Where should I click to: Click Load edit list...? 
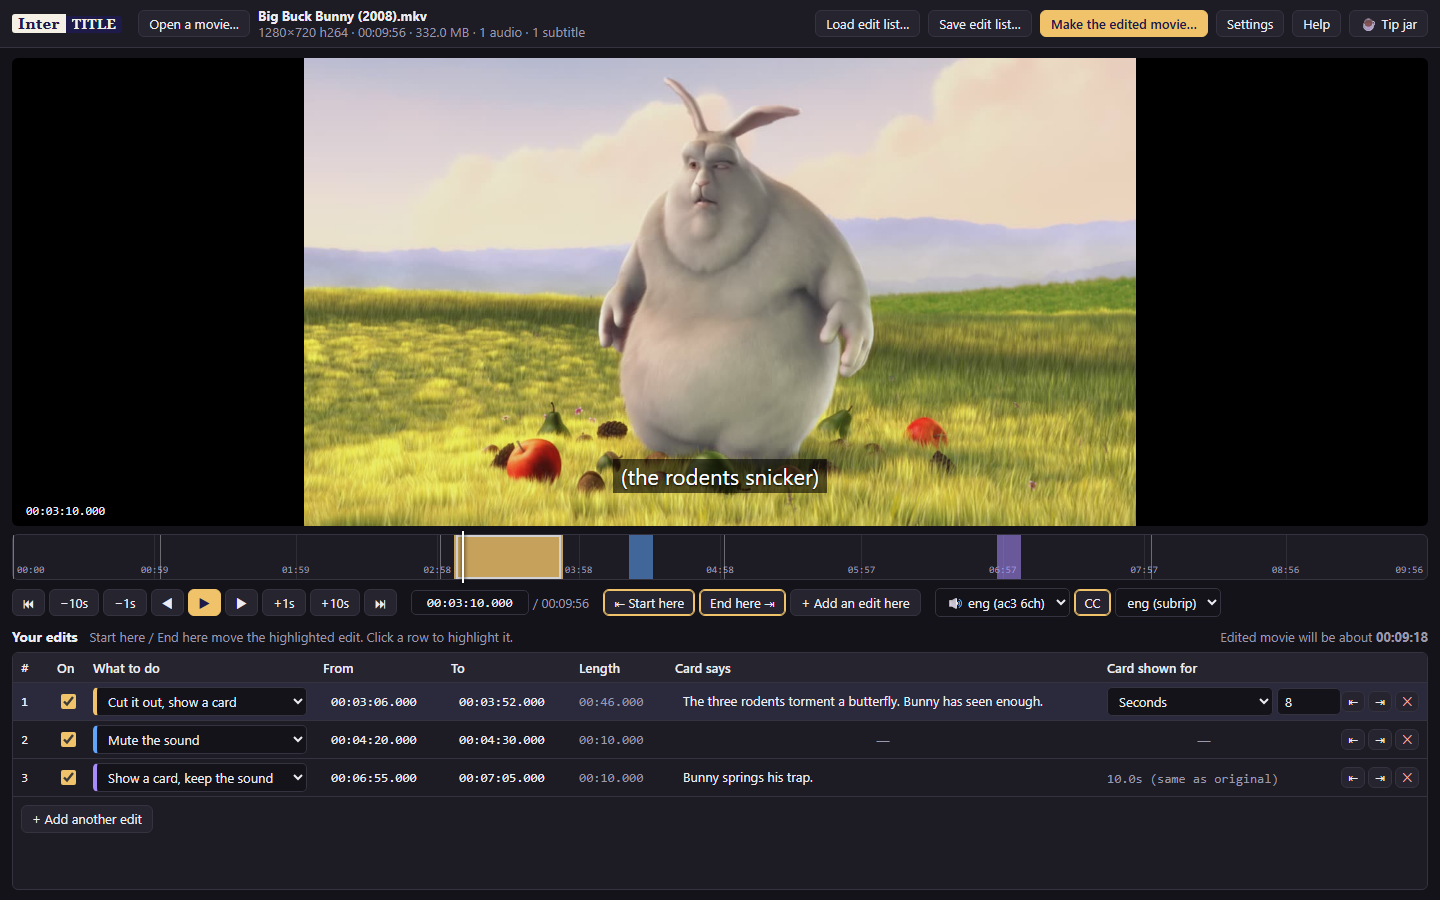pyautogui.click(x=868, y=24)
